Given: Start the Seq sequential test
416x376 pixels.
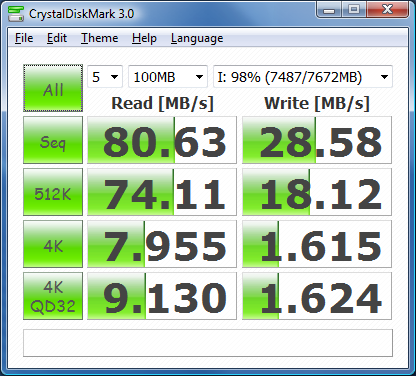Looking at the screenshot, I should point(53,140).
